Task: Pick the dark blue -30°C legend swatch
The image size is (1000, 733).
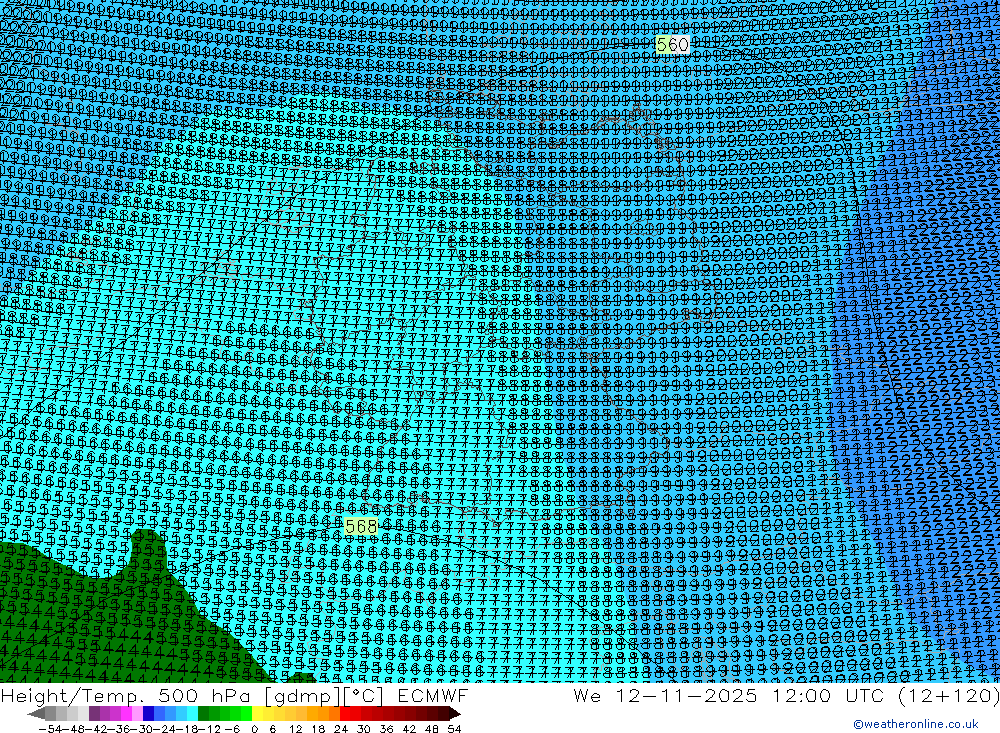Action: click(x=149, y=713)
